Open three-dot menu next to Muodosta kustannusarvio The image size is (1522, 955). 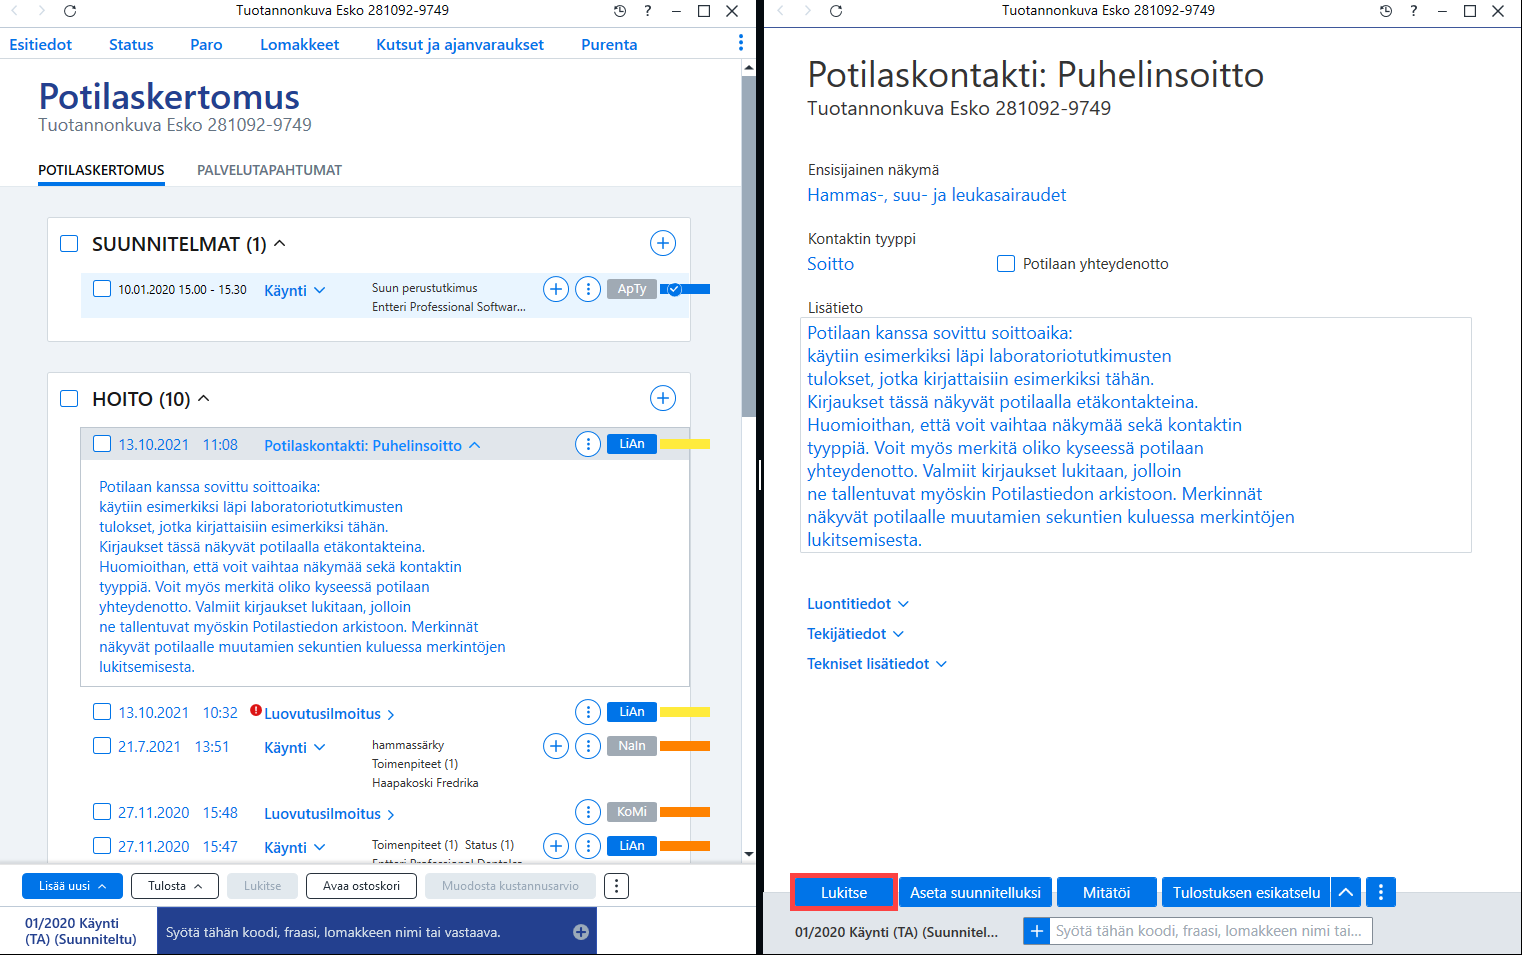pyautogui.click(x=617, y=886)
